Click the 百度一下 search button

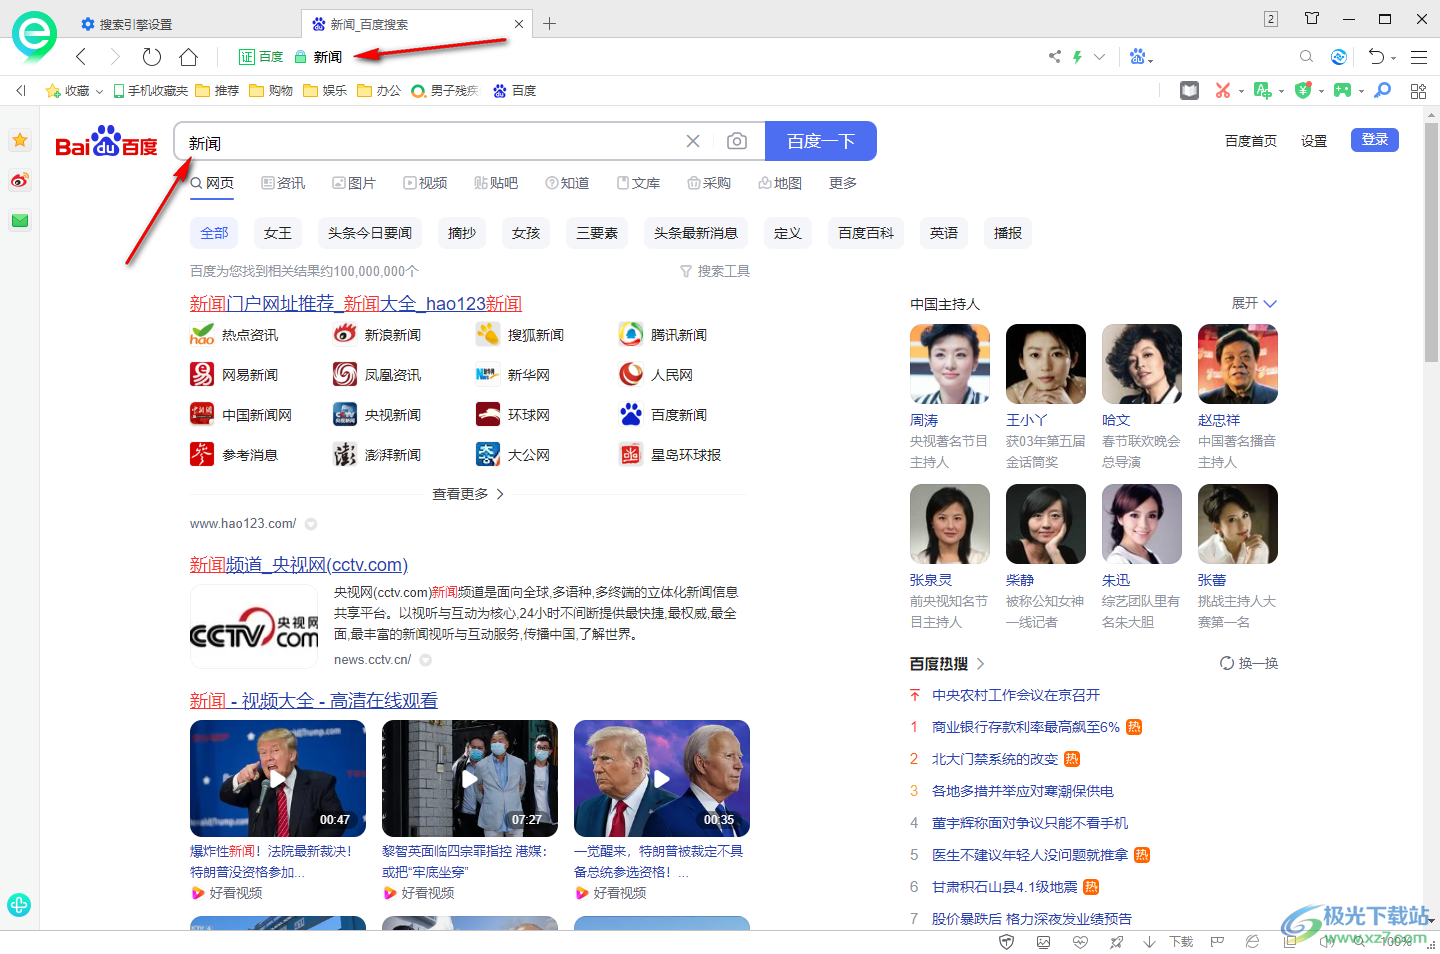pyautogui.click(x=821, y=141)
